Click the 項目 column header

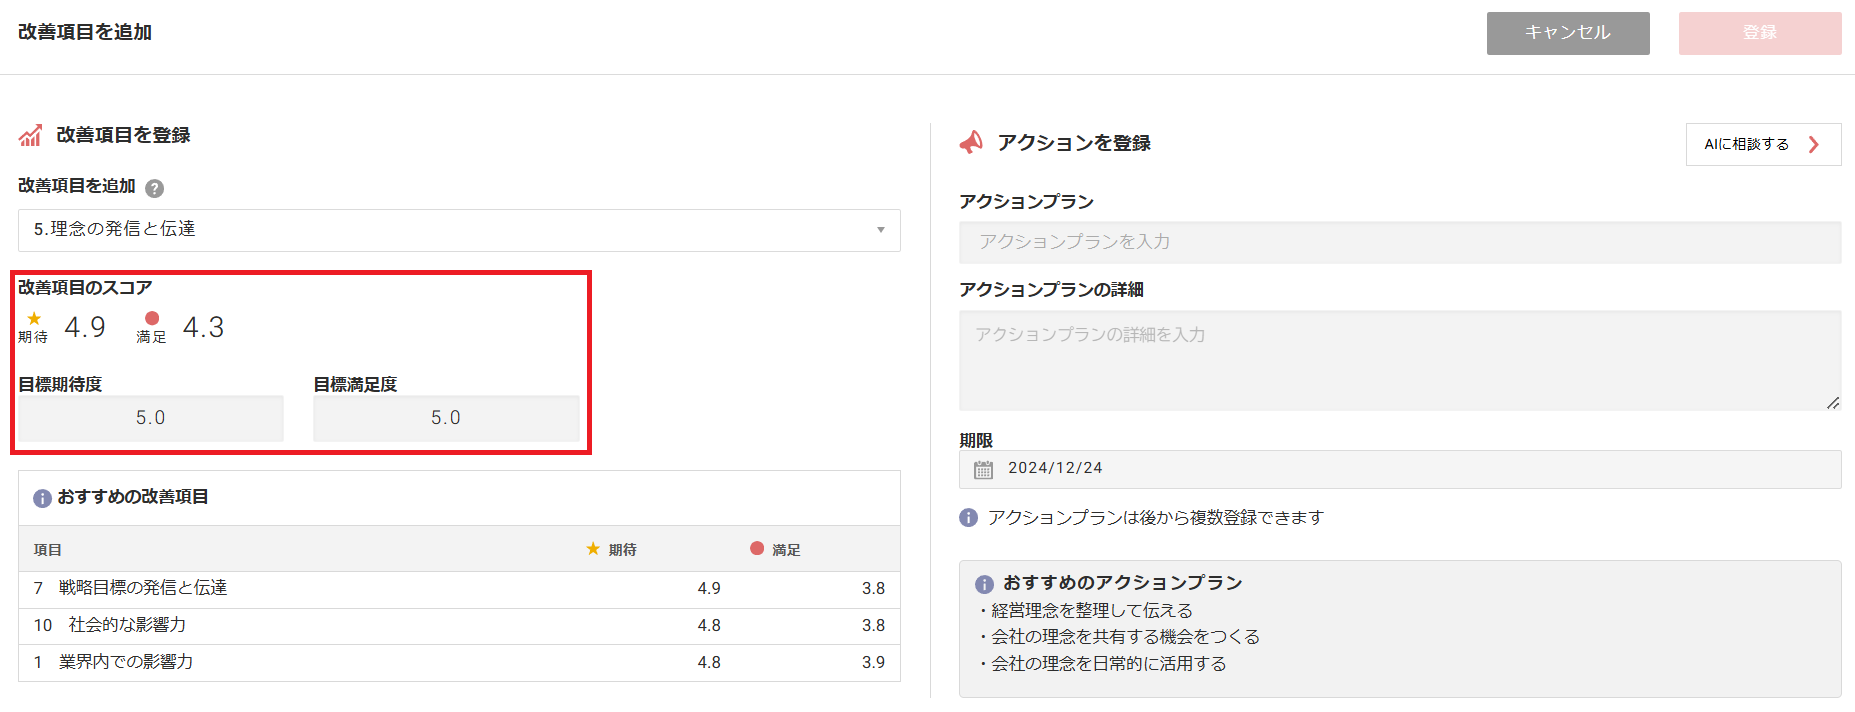click(48, 550)
